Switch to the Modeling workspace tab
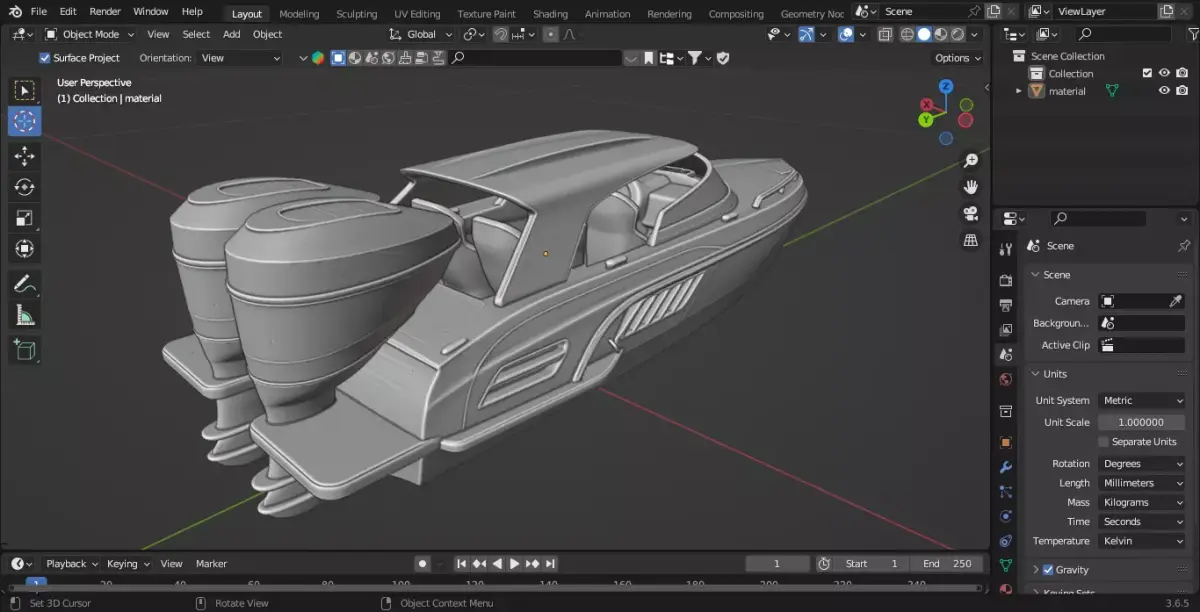 299,14
